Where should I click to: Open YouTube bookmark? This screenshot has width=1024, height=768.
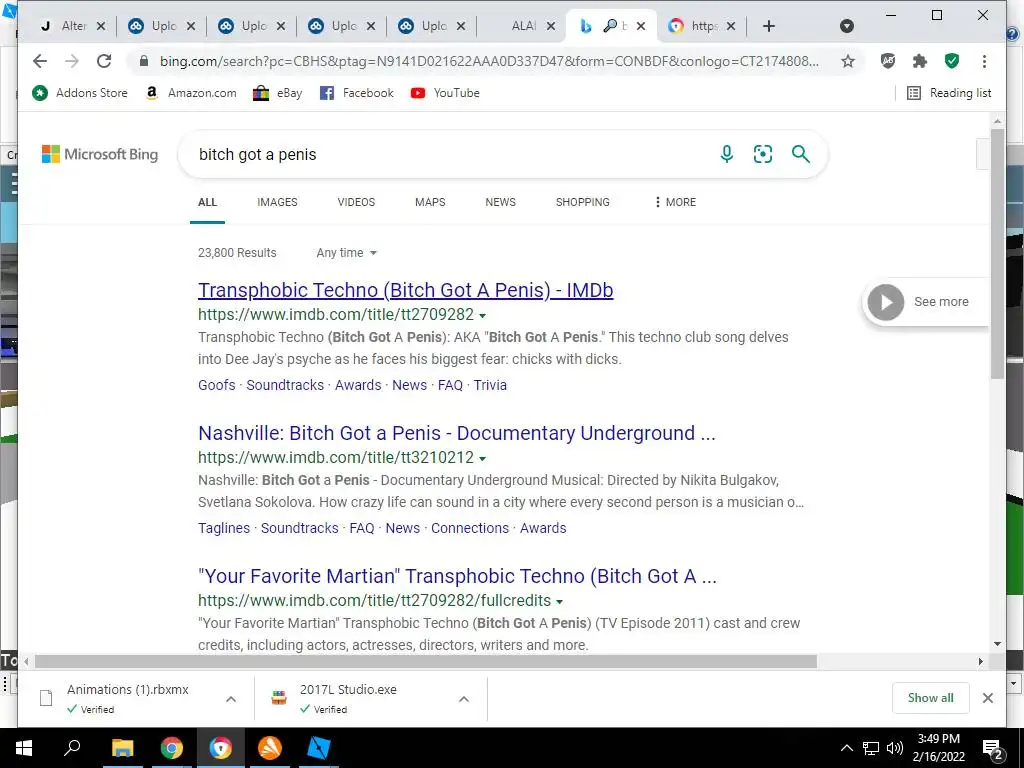pyautogui.click(x=445, y=93)
